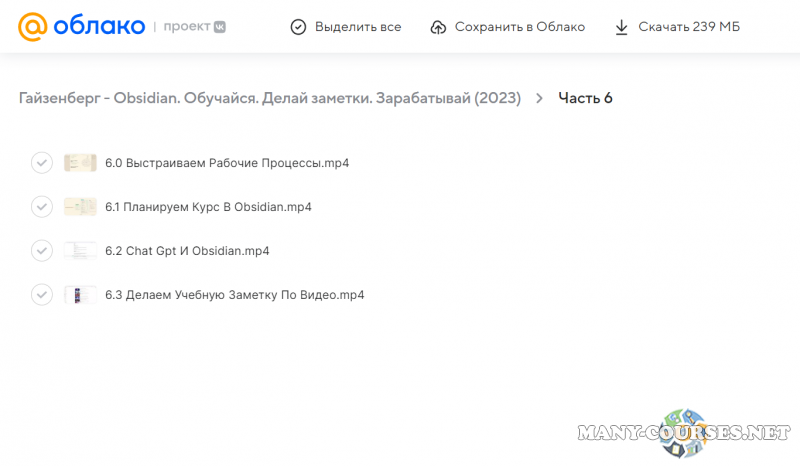Click the orange @ Облако logo icon
Screen dimensions: 800x466
point(32,26)
